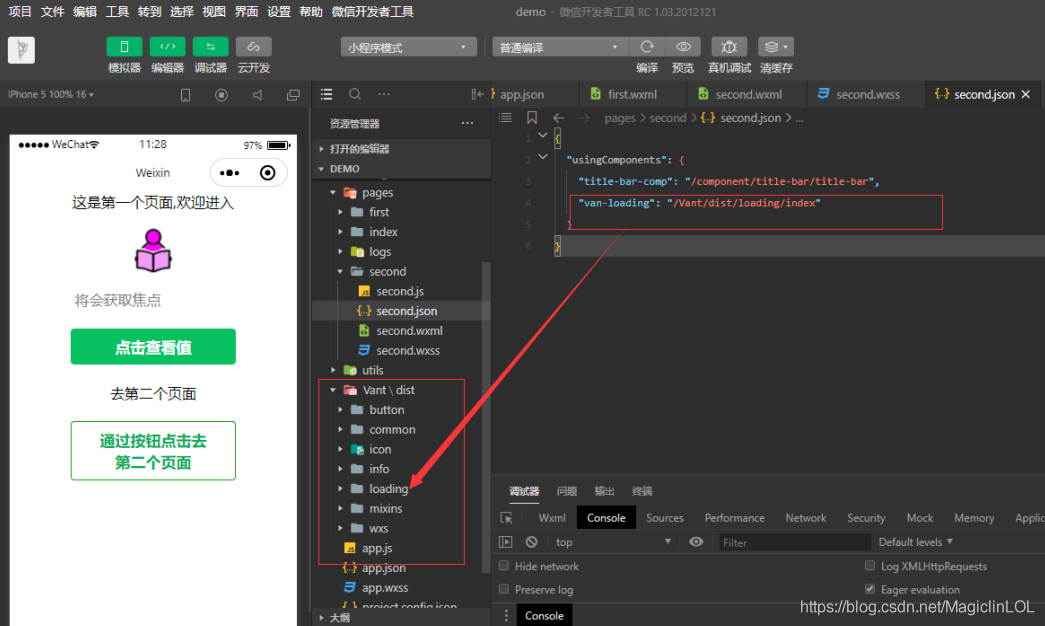Mute simulator sound speaker icon
This screenshot has height=626, width=1045.
click(x=257, y=95)
